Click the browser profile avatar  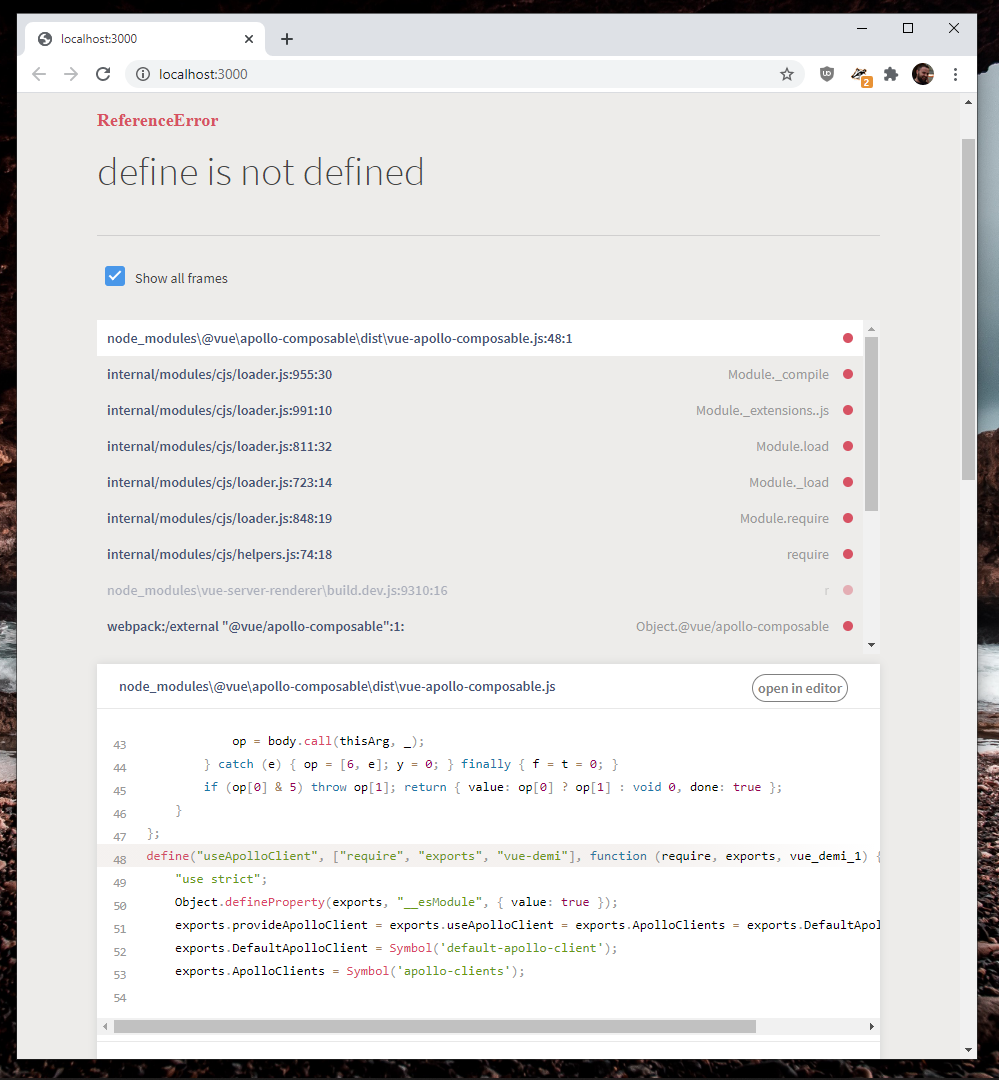(922, 74)
